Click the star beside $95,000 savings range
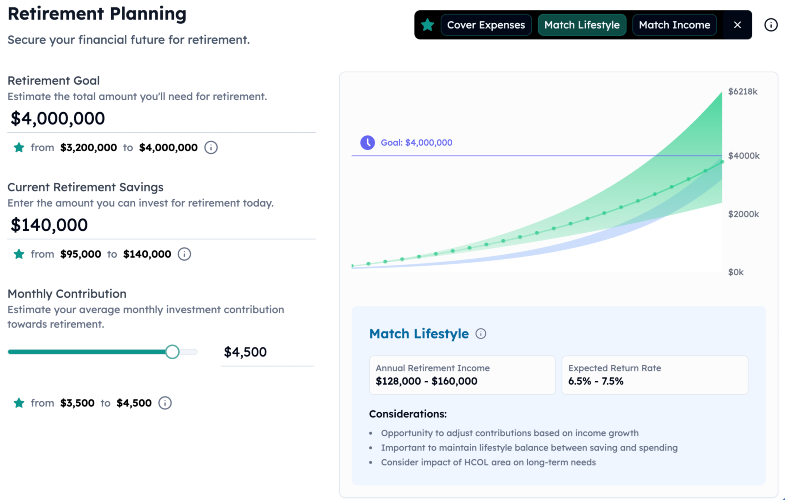 [x=19, y=254]
